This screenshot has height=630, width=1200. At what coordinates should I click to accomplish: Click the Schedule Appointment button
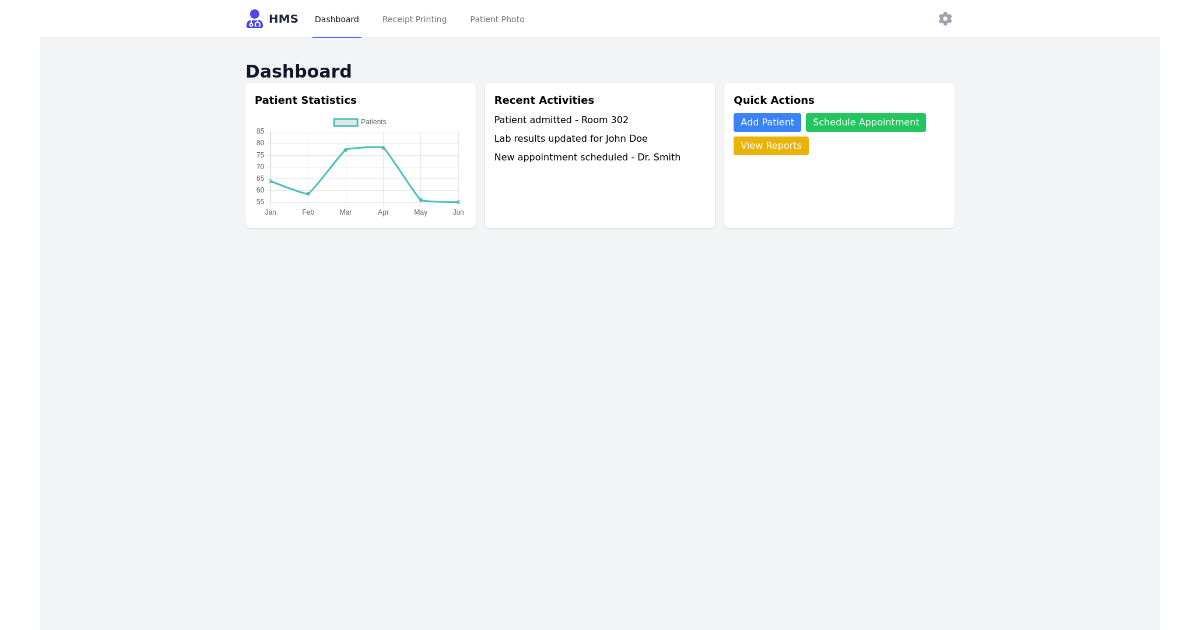866,122
